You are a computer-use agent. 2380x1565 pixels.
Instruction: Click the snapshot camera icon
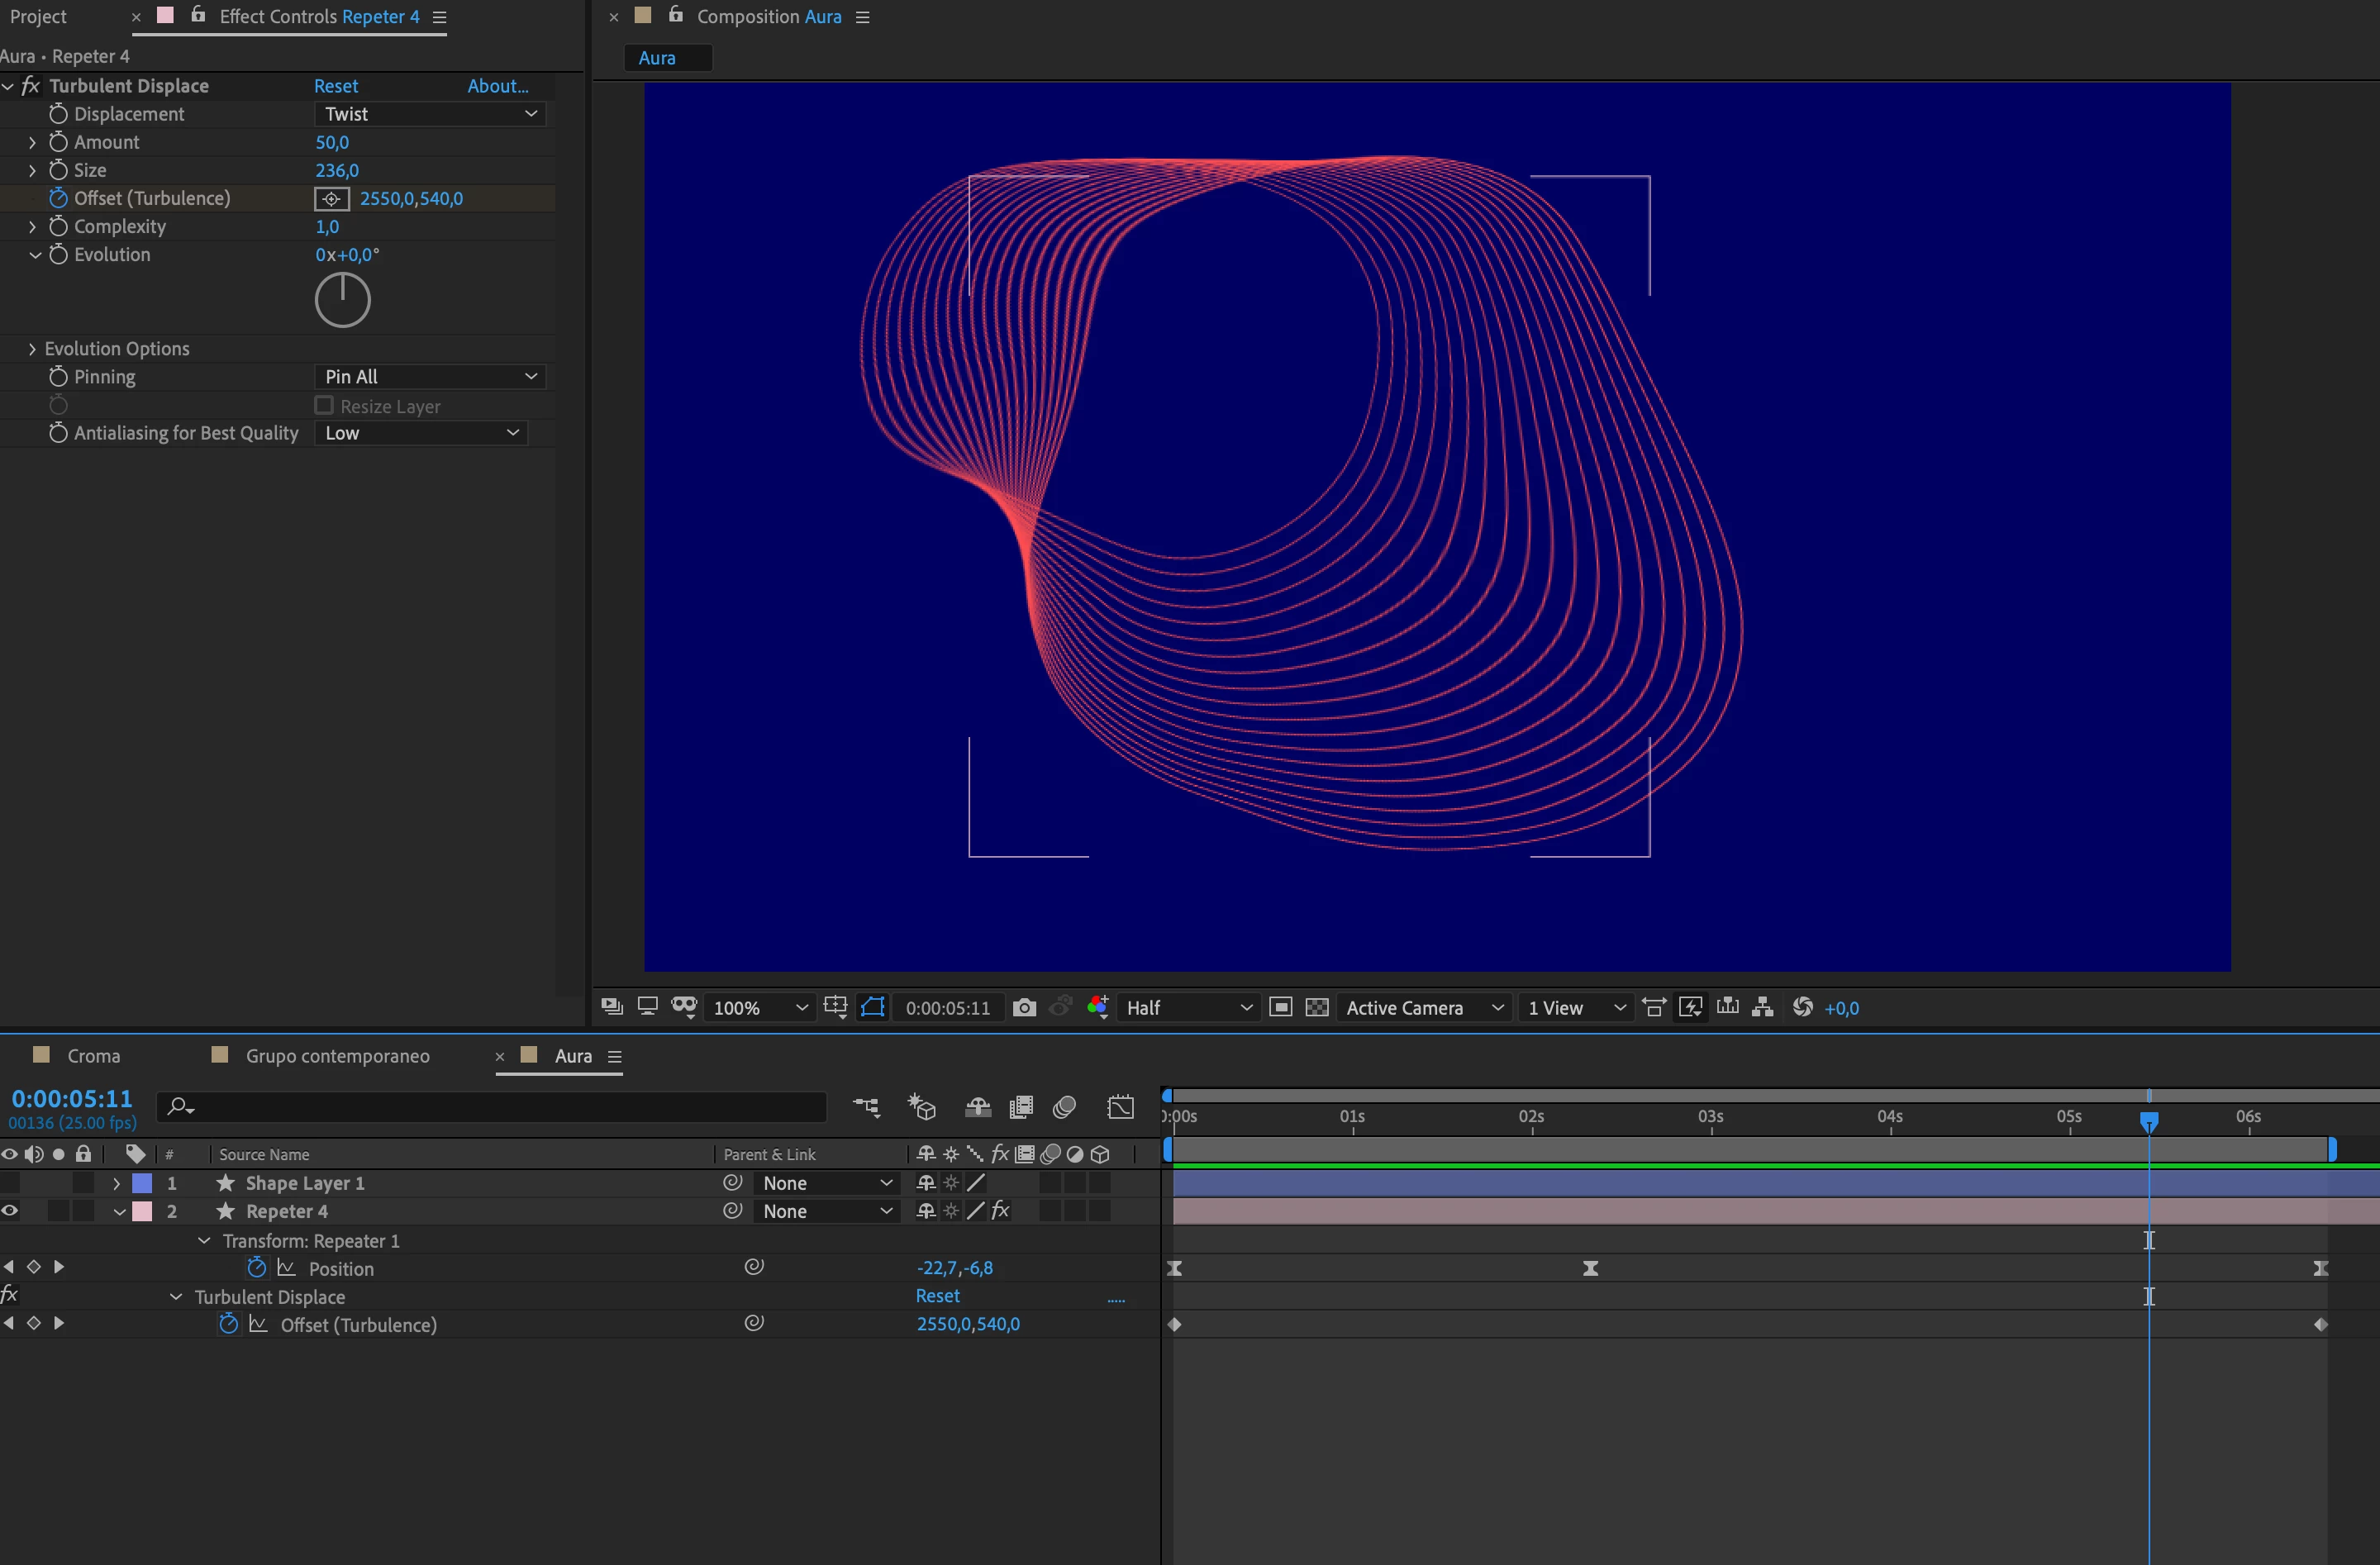[x=1023, y=1007]
